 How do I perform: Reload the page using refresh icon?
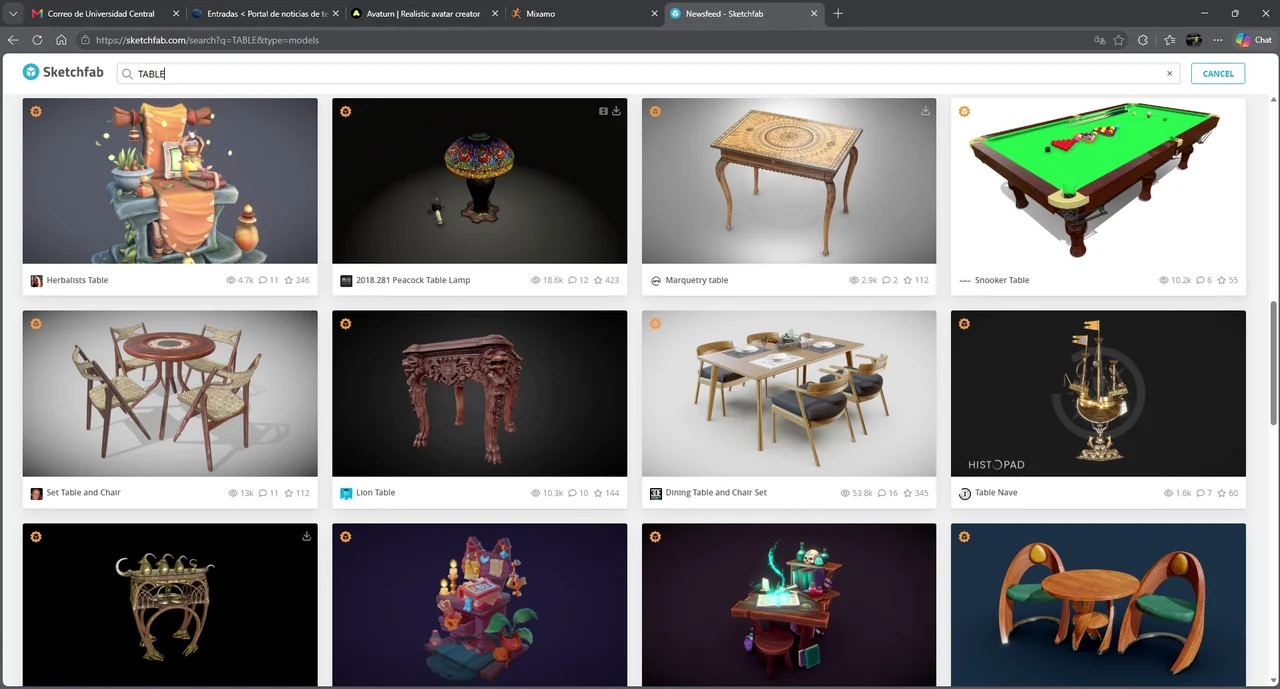click(x=37, y=40)
